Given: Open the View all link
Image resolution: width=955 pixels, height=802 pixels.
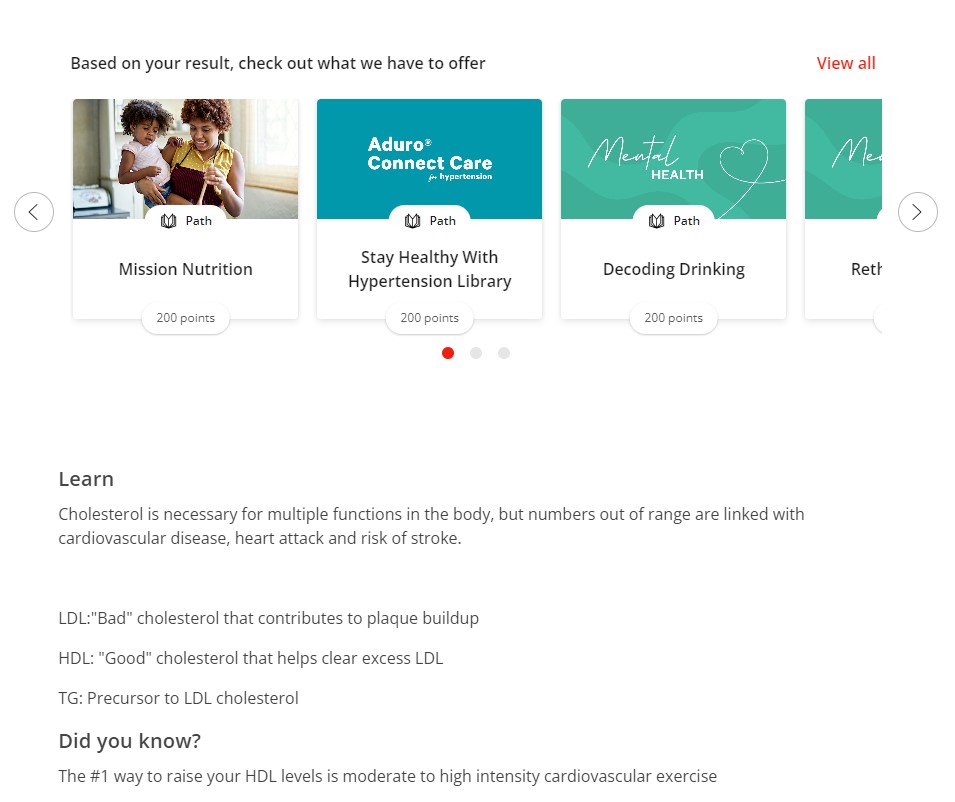Looking at the screenshot, I should [845, 63].
